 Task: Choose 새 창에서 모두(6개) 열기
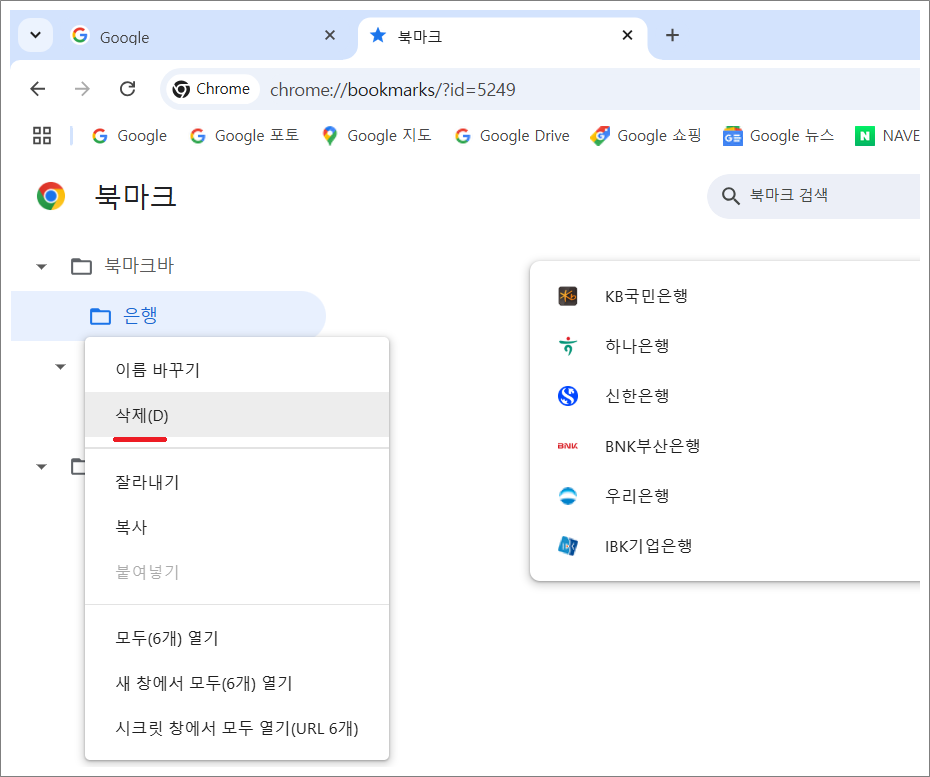coord(237,683)
